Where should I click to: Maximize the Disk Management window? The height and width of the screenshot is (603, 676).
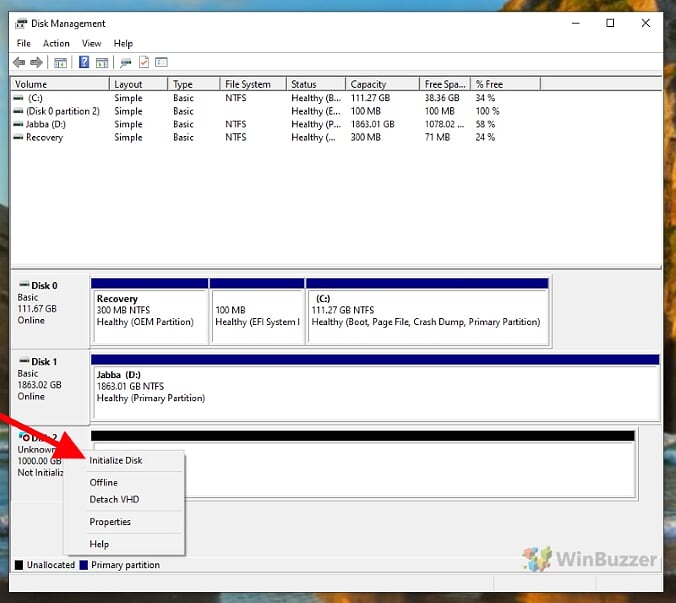pyautogui.click(x=610, y=23)
